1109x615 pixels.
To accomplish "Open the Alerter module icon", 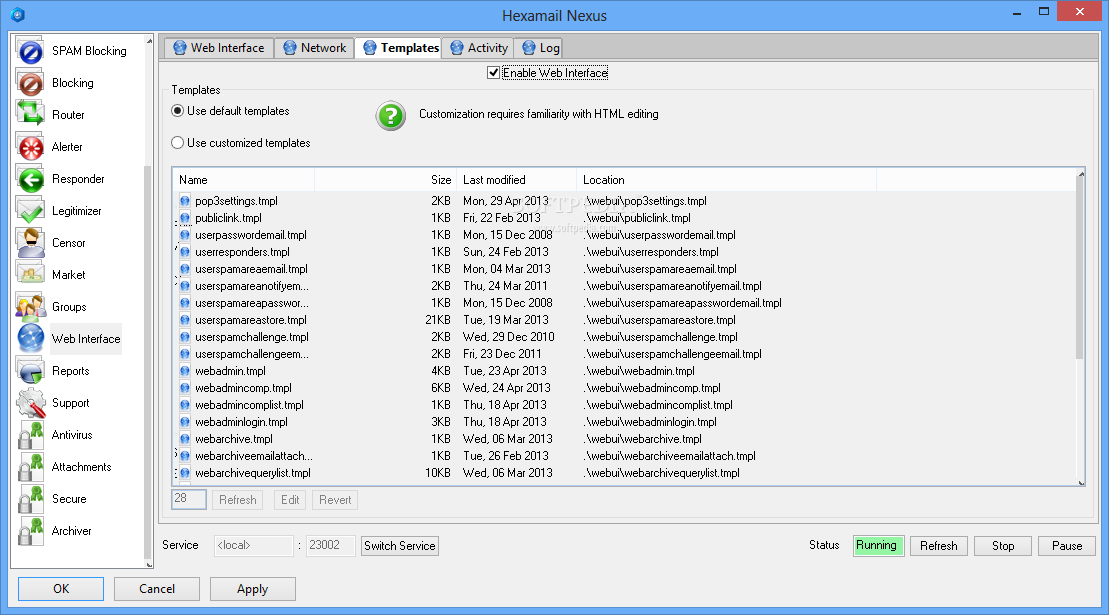I will pyautogui.click(x=30, y=147).
